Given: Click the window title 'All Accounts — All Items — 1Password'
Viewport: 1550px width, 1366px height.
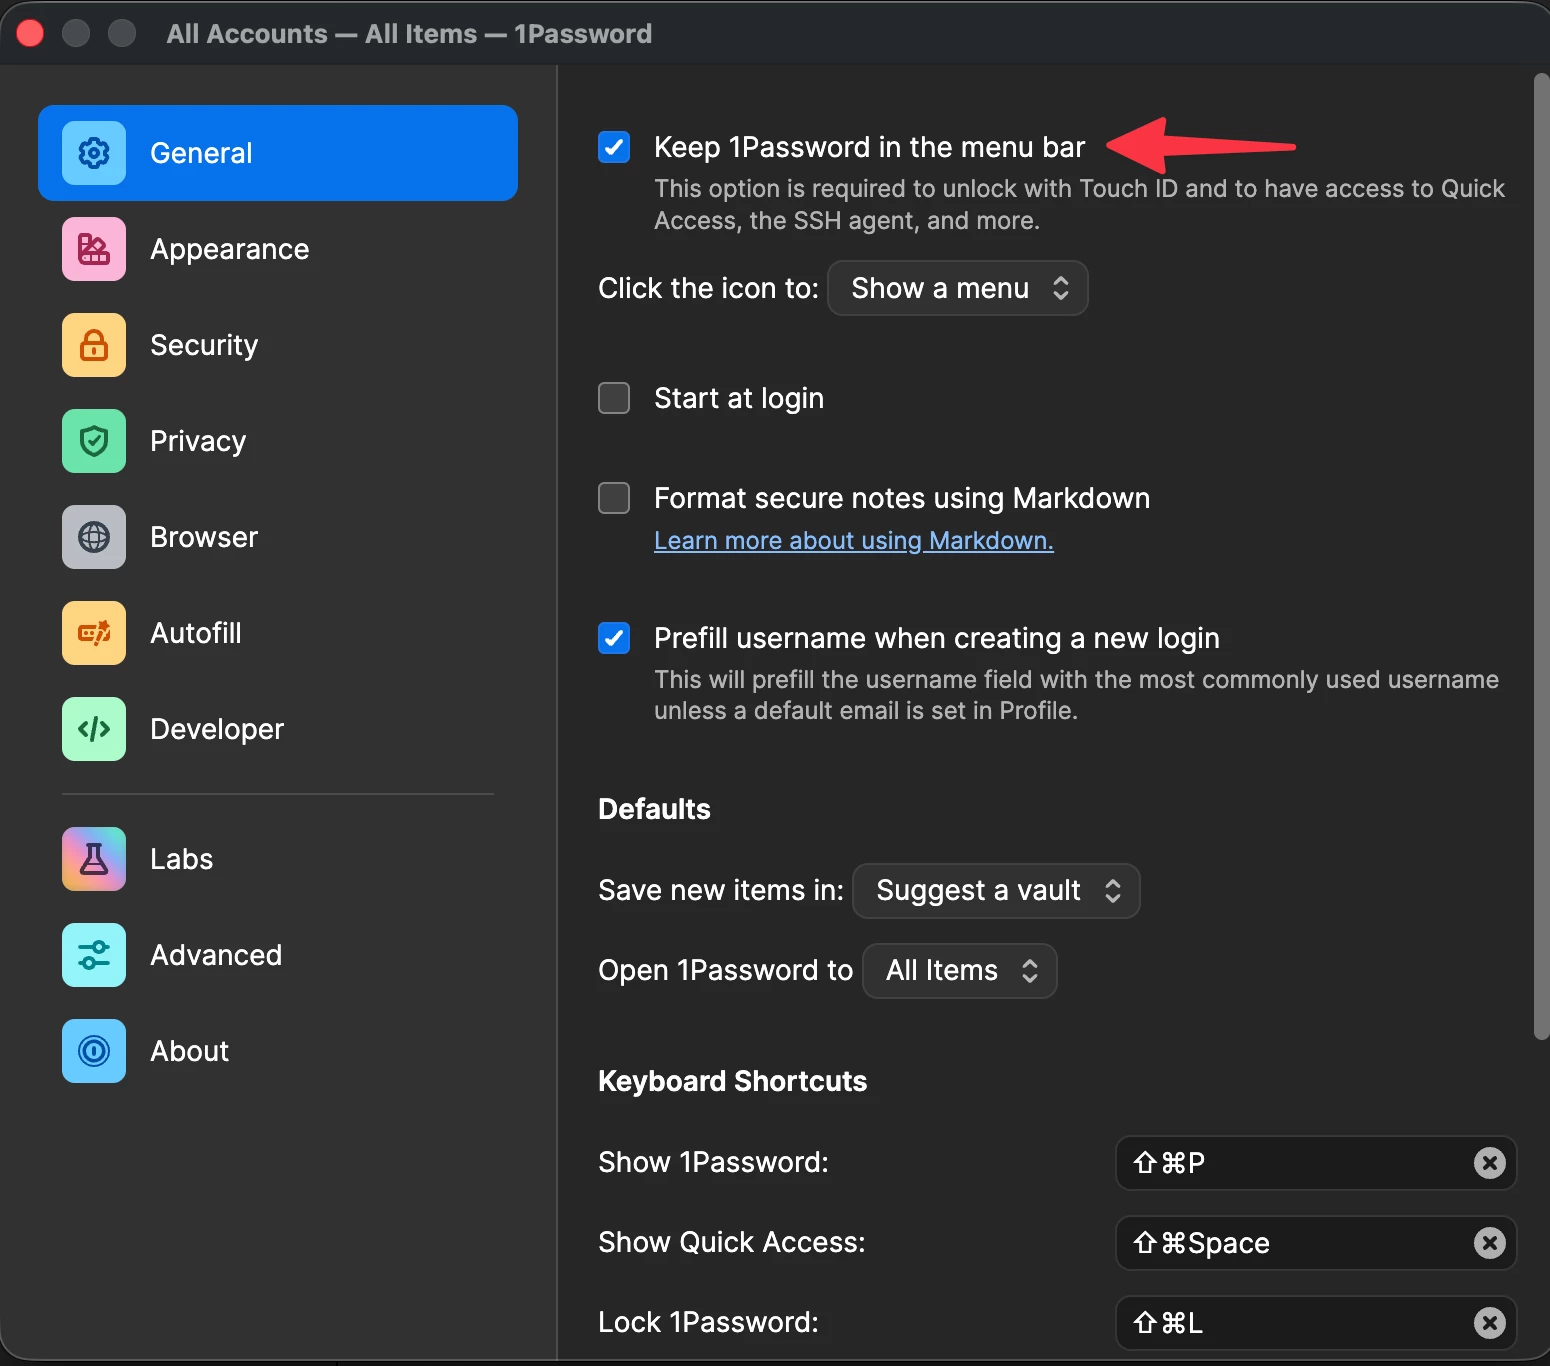Looking at the screenshot, I should [409, 34].
